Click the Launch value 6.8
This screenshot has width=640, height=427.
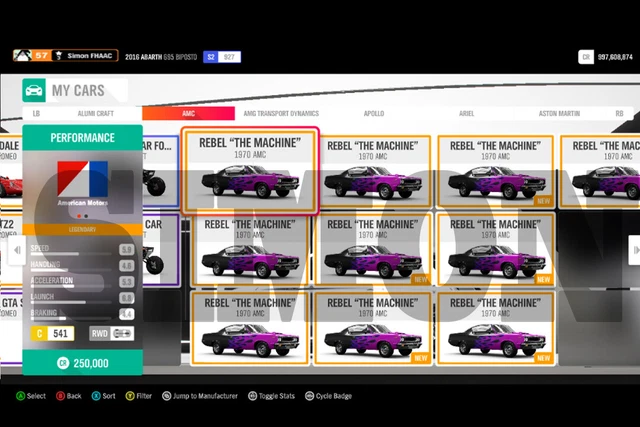(127, 298)
